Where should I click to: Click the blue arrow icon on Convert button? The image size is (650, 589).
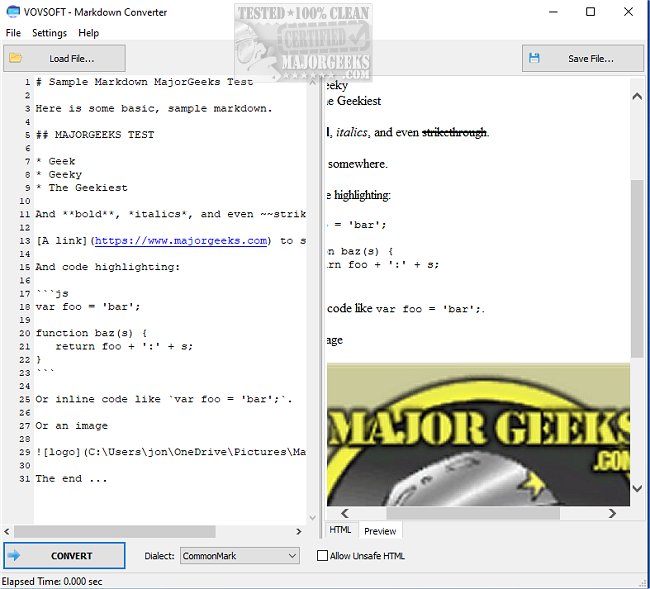point(14,555)
